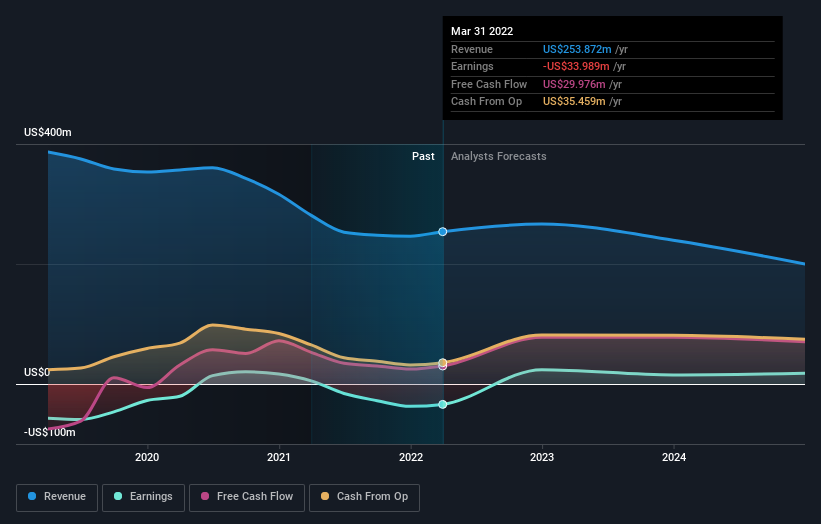Screen dimensions: 821x524
Task: Toggle the Cash From Op legend series
Action: pos(364,497)
